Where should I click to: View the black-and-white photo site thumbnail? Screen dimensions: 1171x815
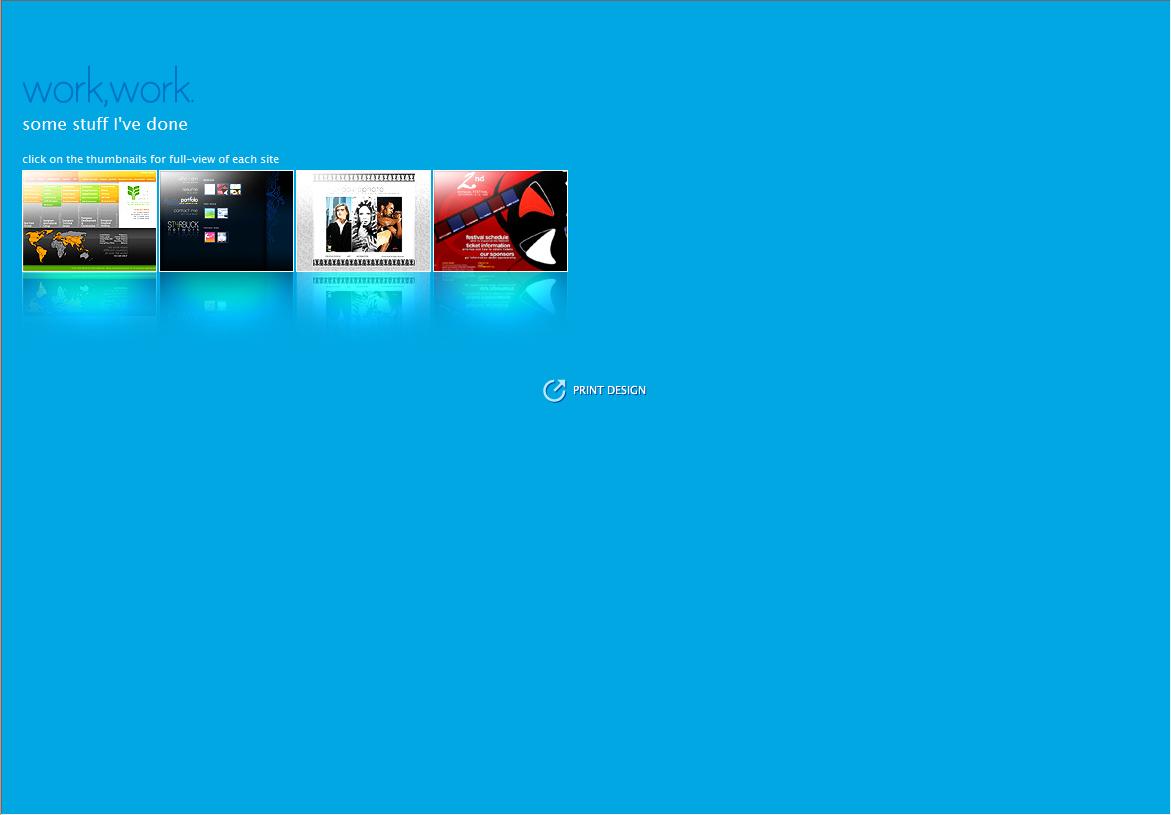point(364,220)
